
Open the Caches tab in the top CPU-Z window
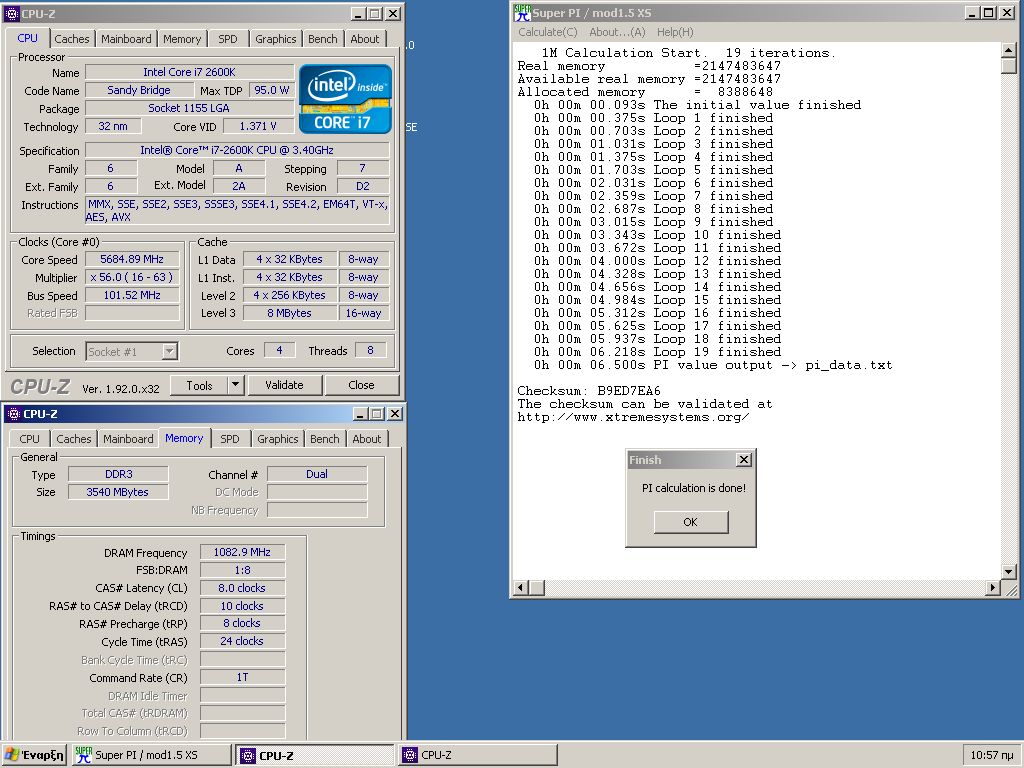click(72, 39)
